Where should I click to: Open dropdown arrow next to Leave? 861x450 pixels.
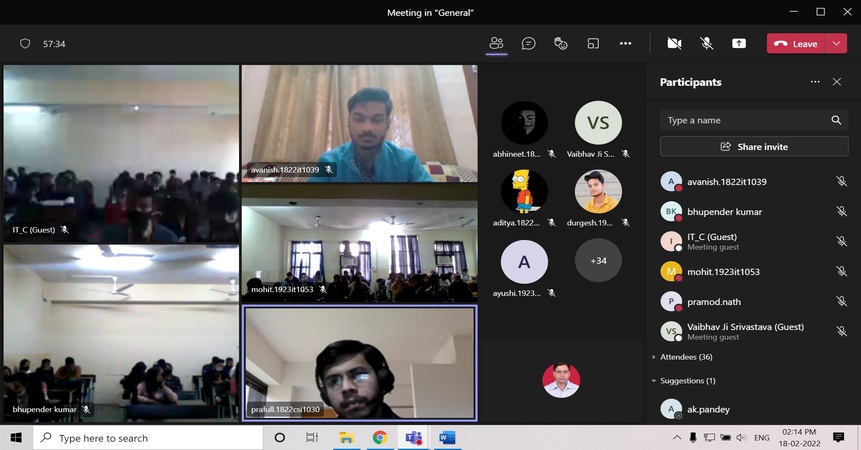(836, 44)
